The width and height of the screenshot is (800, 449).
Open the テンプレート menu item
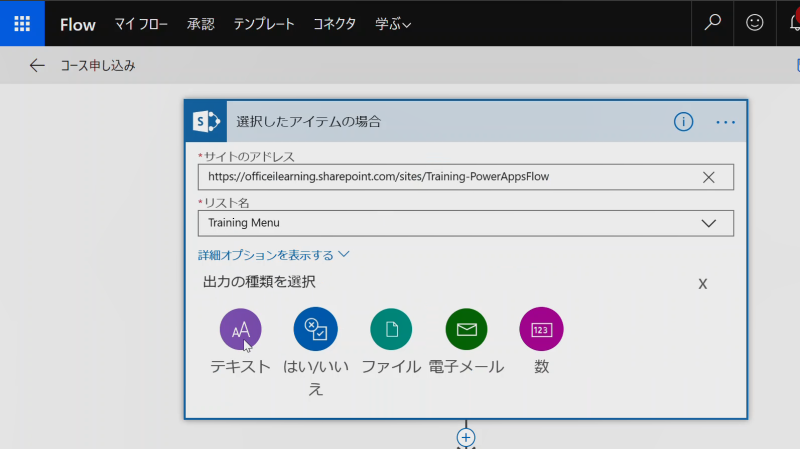(264, 24)
